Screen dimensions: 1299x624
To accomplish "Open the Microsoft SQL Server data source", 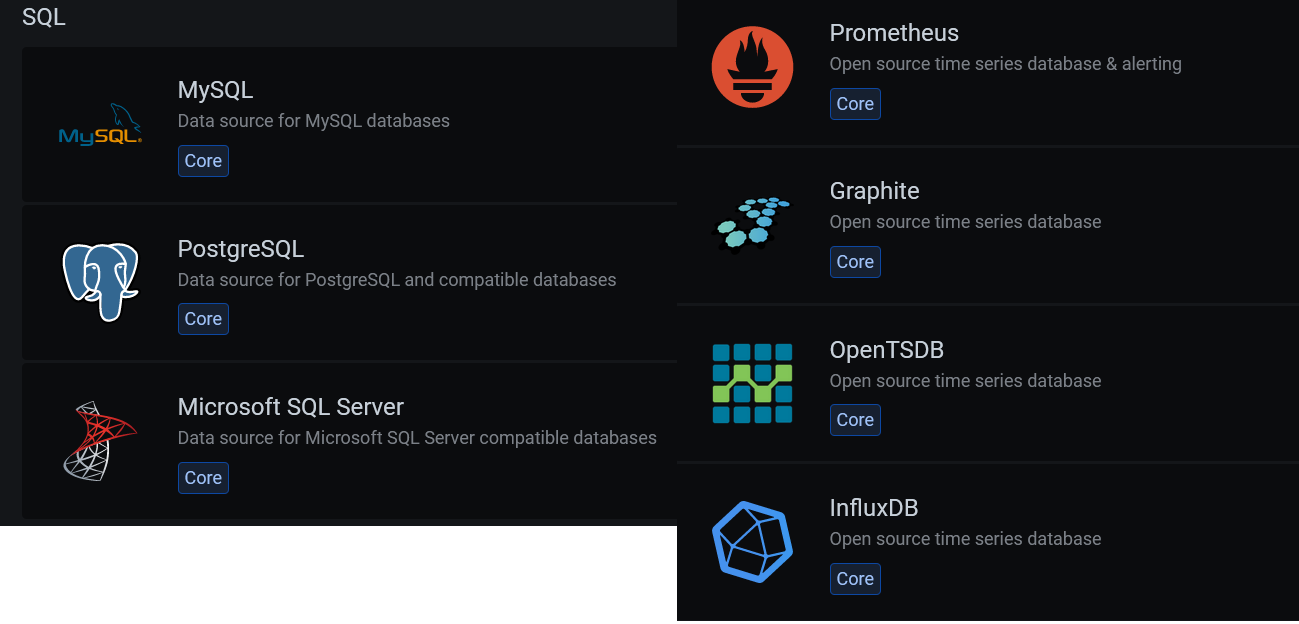I will (290, 407).
